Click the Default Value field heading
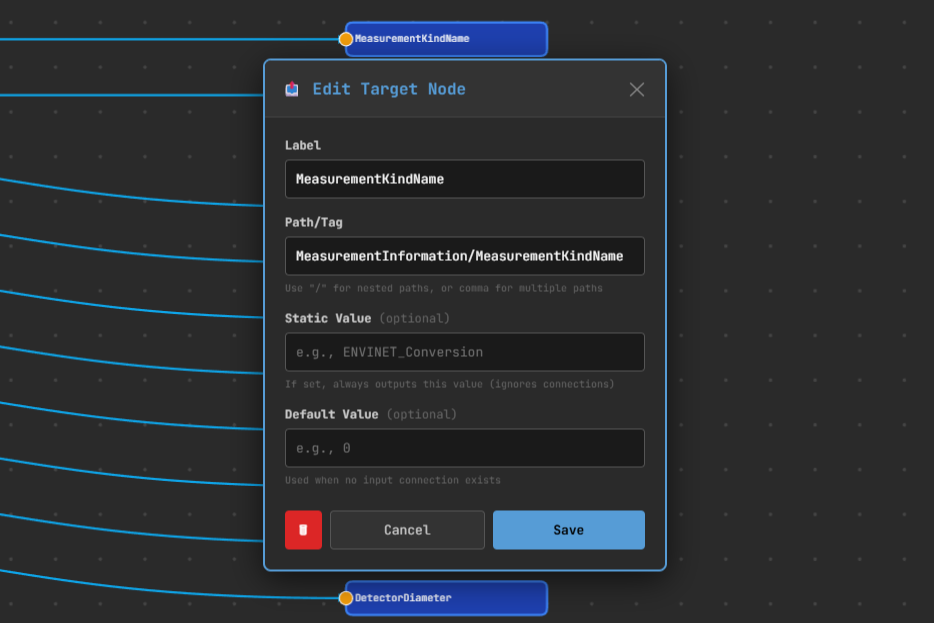This screenshot has width=934, height=623. point(331,414)
